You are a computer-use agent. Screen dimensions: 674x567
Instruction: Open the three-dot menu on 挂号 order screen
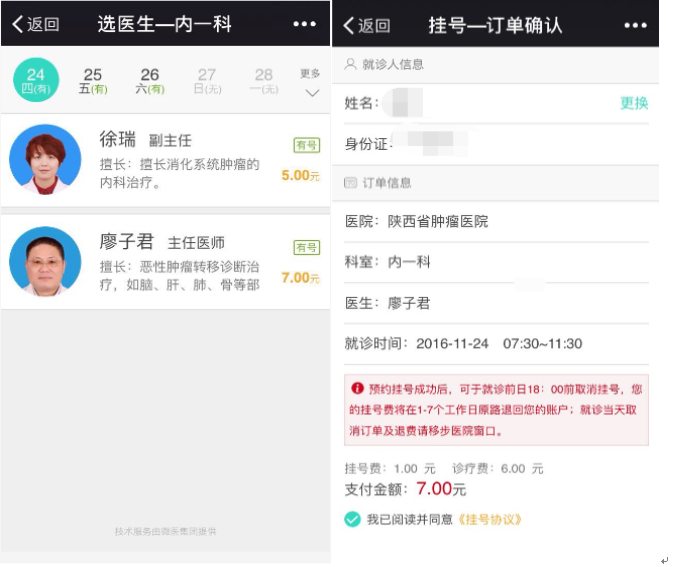click(635, 25)
